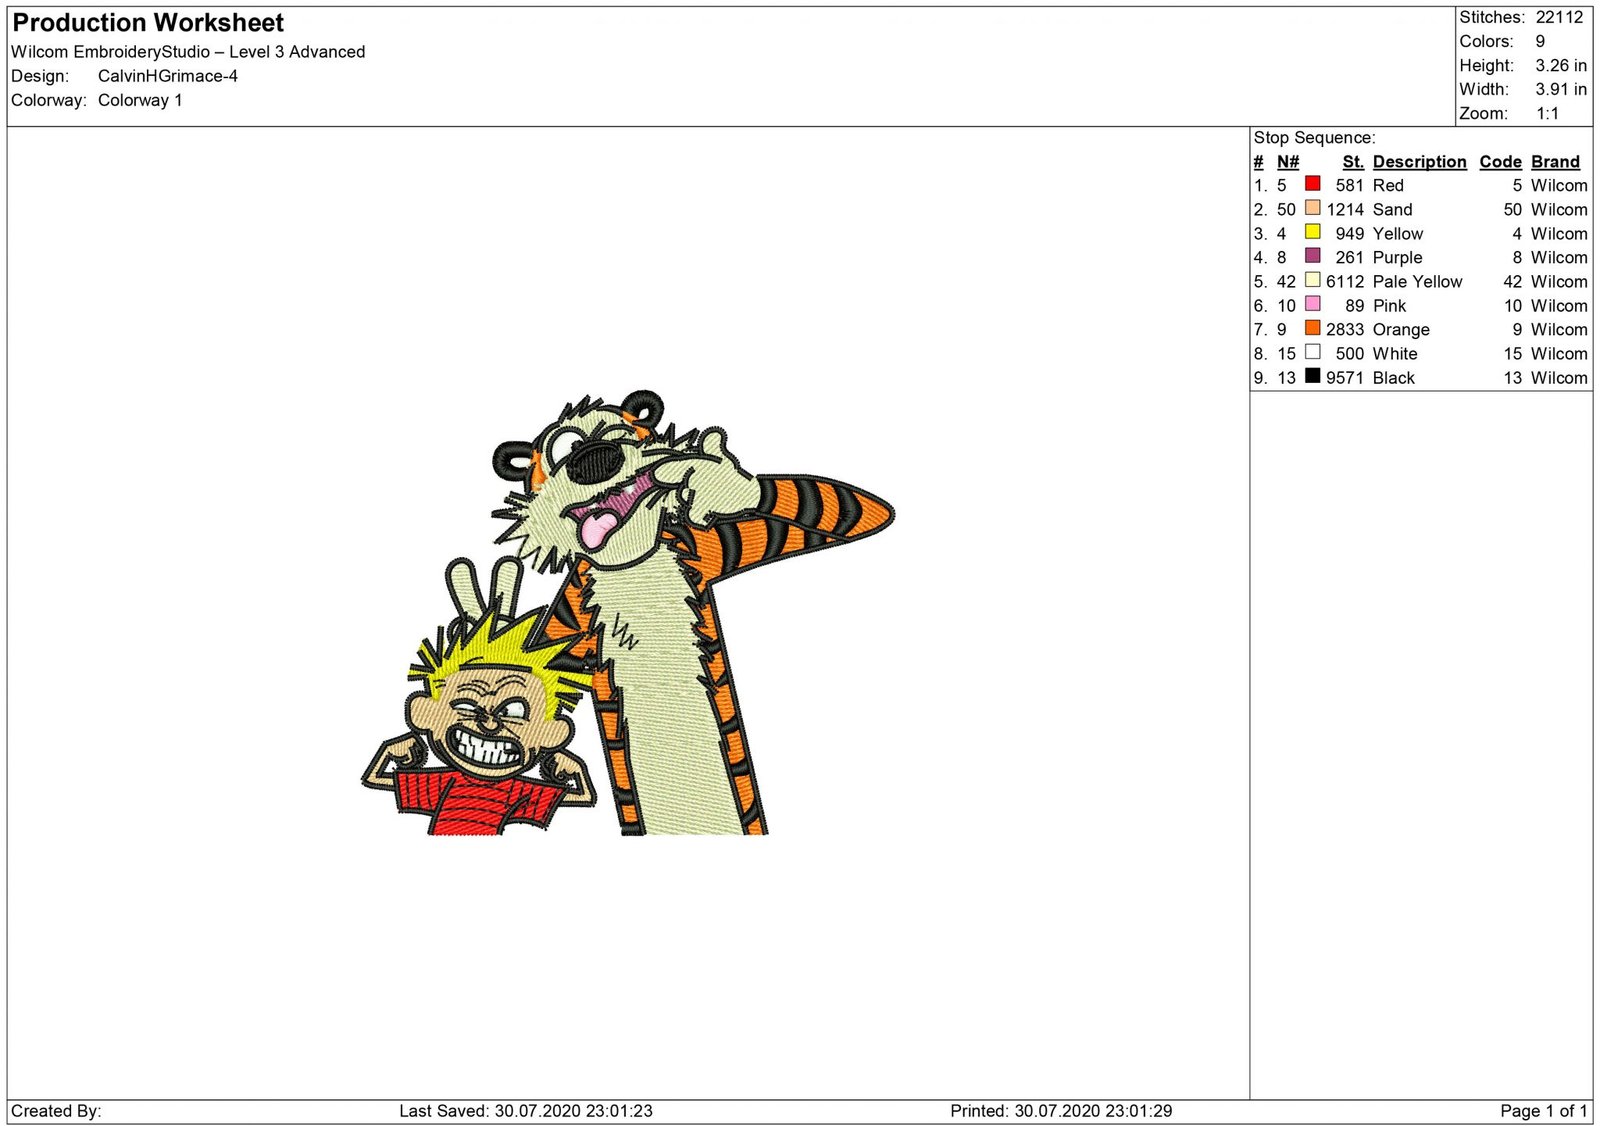The height and width of the screenshot is (1126, 1600).
Task: Click the Yellow color swatch
Action: coord(1312,233)
